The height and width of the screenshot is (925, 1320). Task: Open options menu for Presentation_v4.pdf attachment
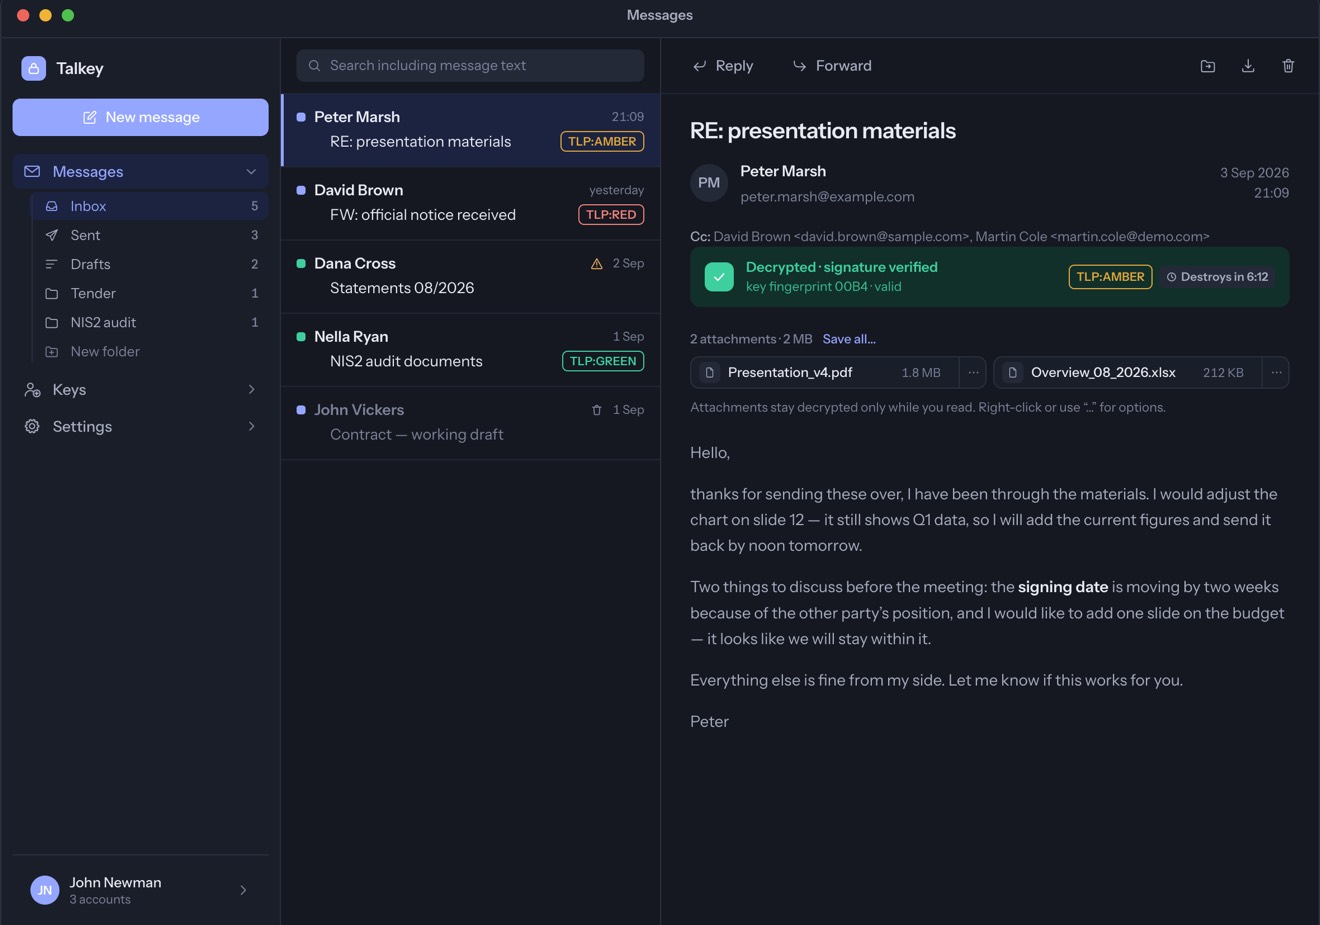click(x=973, y=372)
